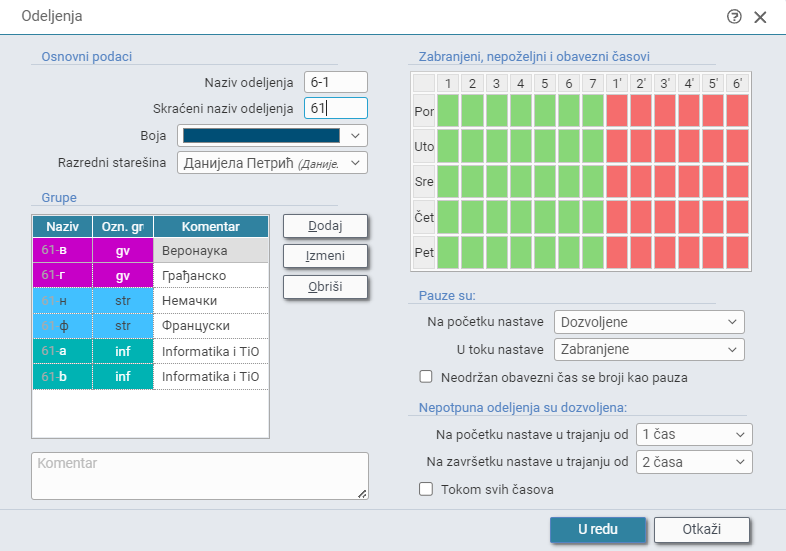Click the period 1 column header
The width and height of the screenshot is (786, 551).
pos(448,83)
